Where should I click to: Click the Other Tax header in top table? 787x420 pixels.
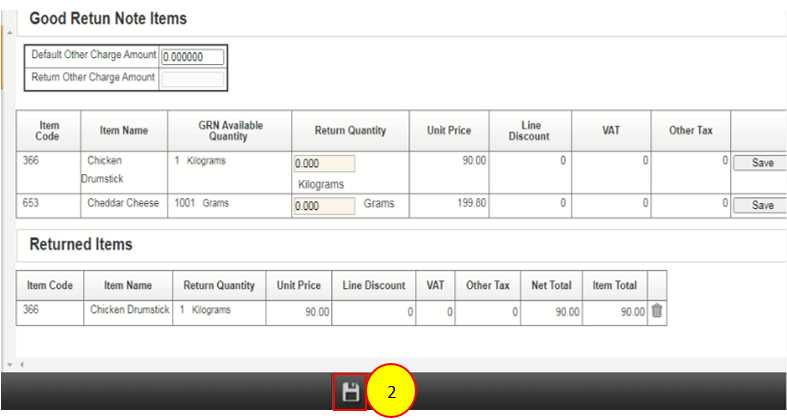click(x=690, y=131)
